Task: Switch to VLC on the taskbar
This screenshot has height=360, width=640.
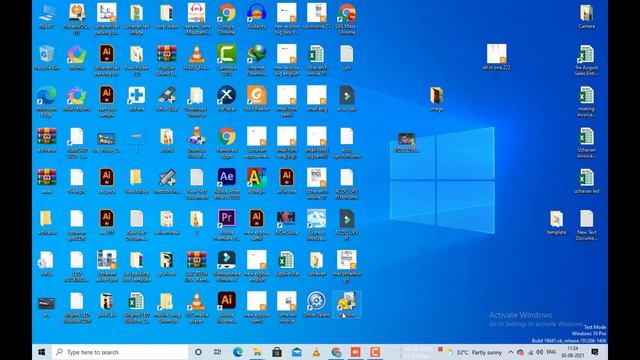Action: (x=316, y=352)
